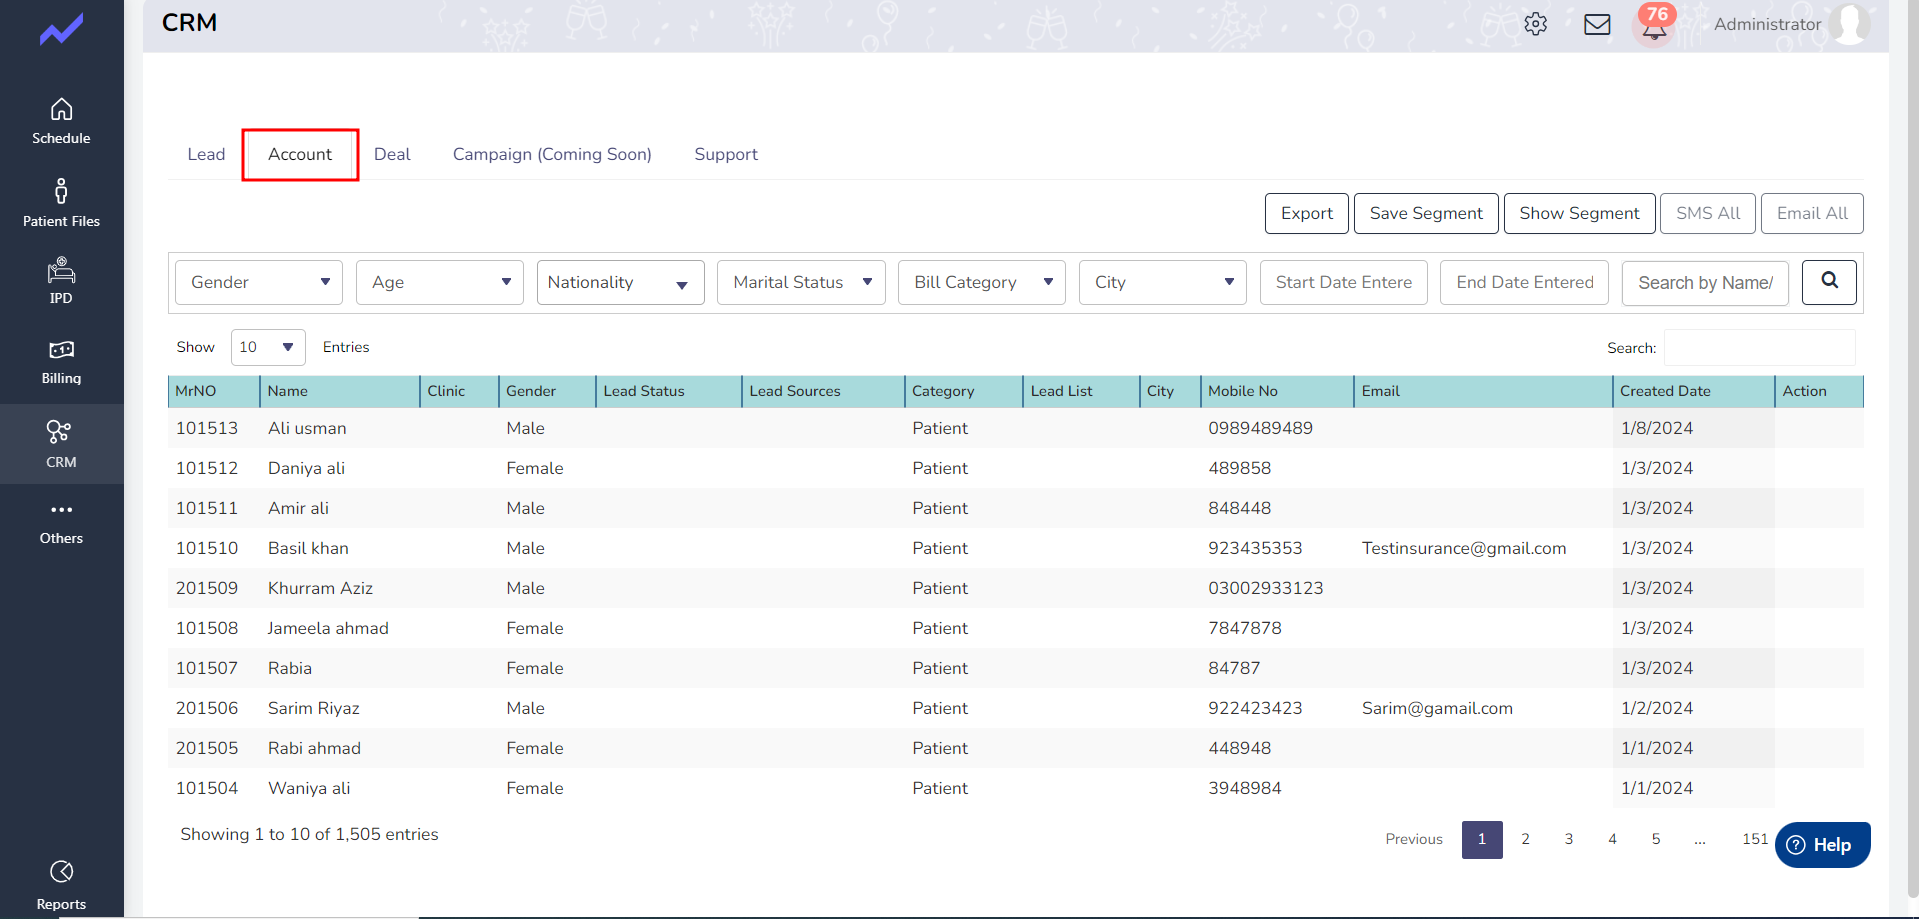The image size is (1919, 919).
Task: Sort by Lead Sources column header
Action: click(x=823, y=391)
